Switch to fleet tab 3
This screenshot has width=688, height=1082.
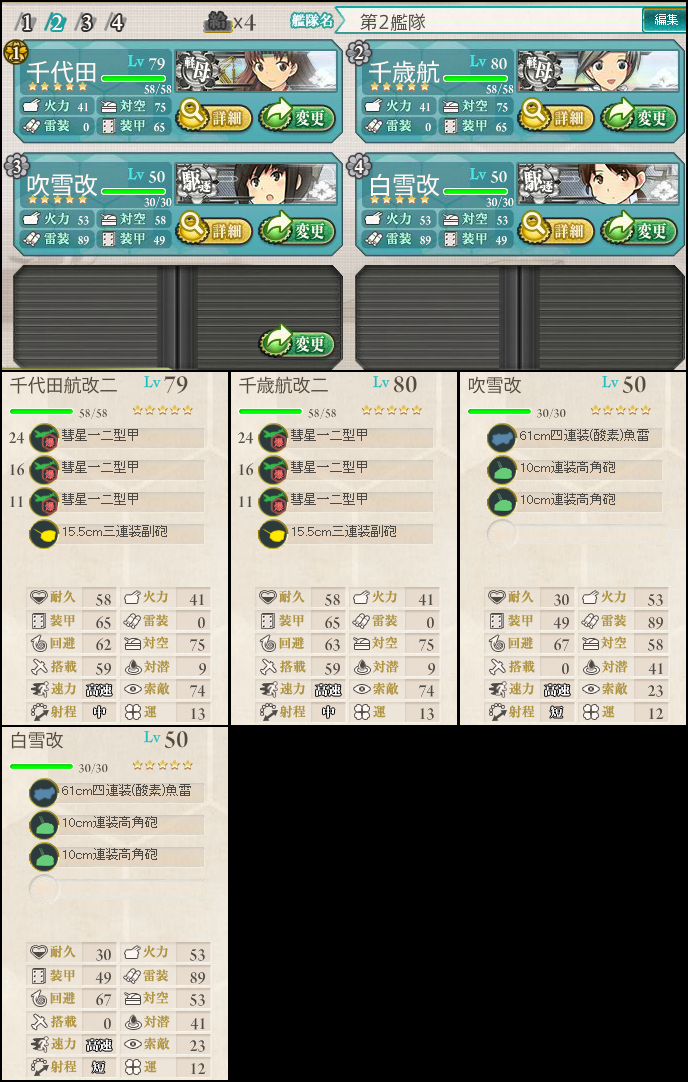coord(86,23)
